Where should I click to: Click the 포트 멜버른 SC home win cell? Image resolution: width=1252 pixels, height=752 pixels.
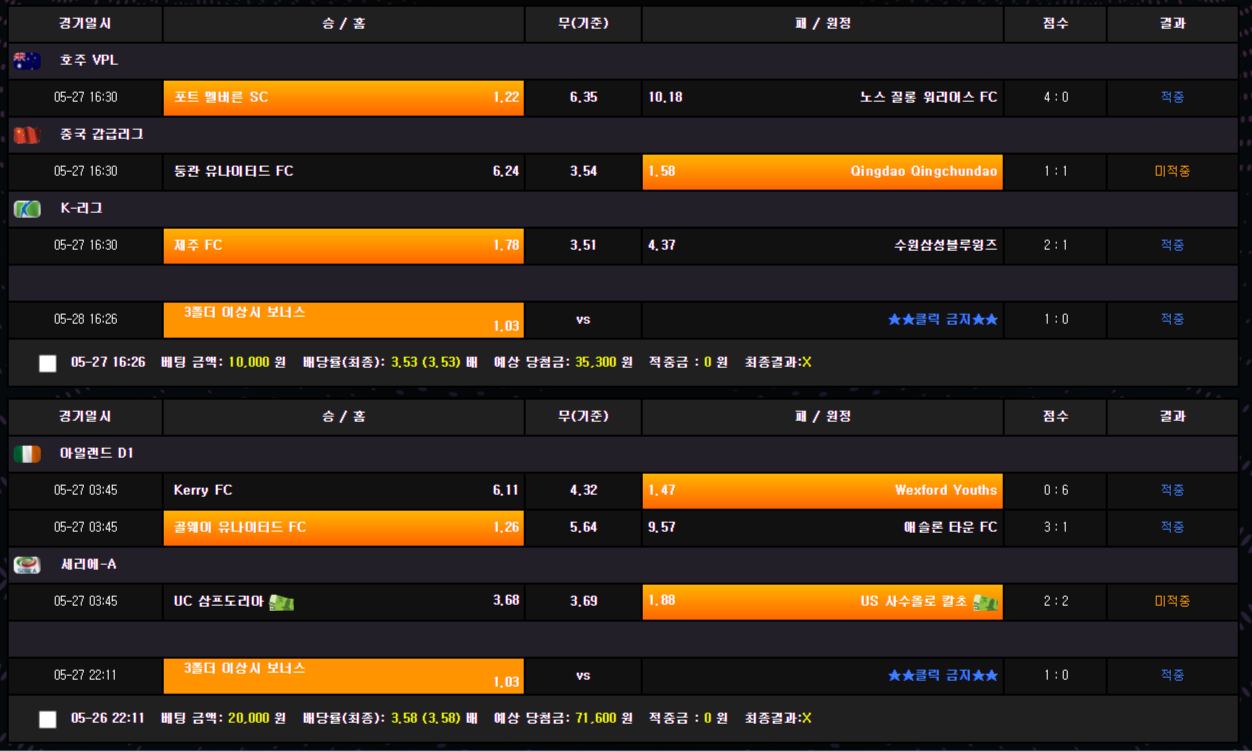point(343,98)
